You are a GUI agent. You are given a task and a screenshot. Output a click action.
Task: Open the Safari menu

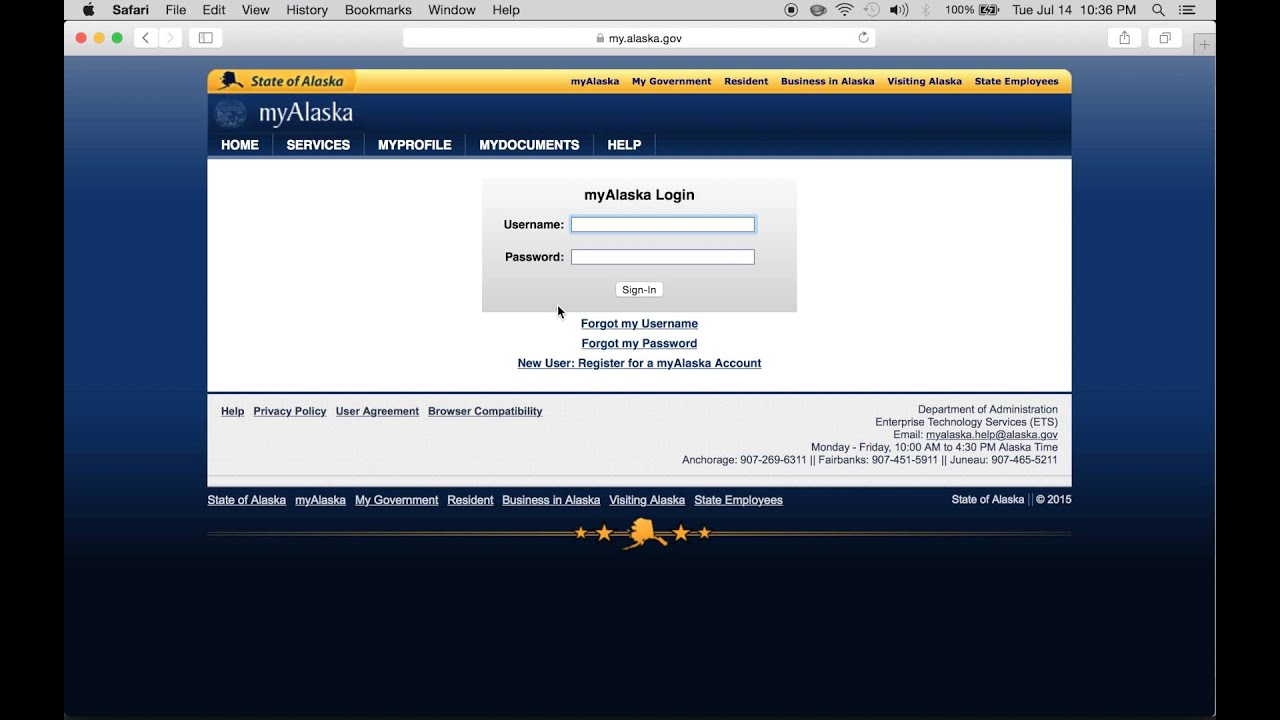[130, 10]
